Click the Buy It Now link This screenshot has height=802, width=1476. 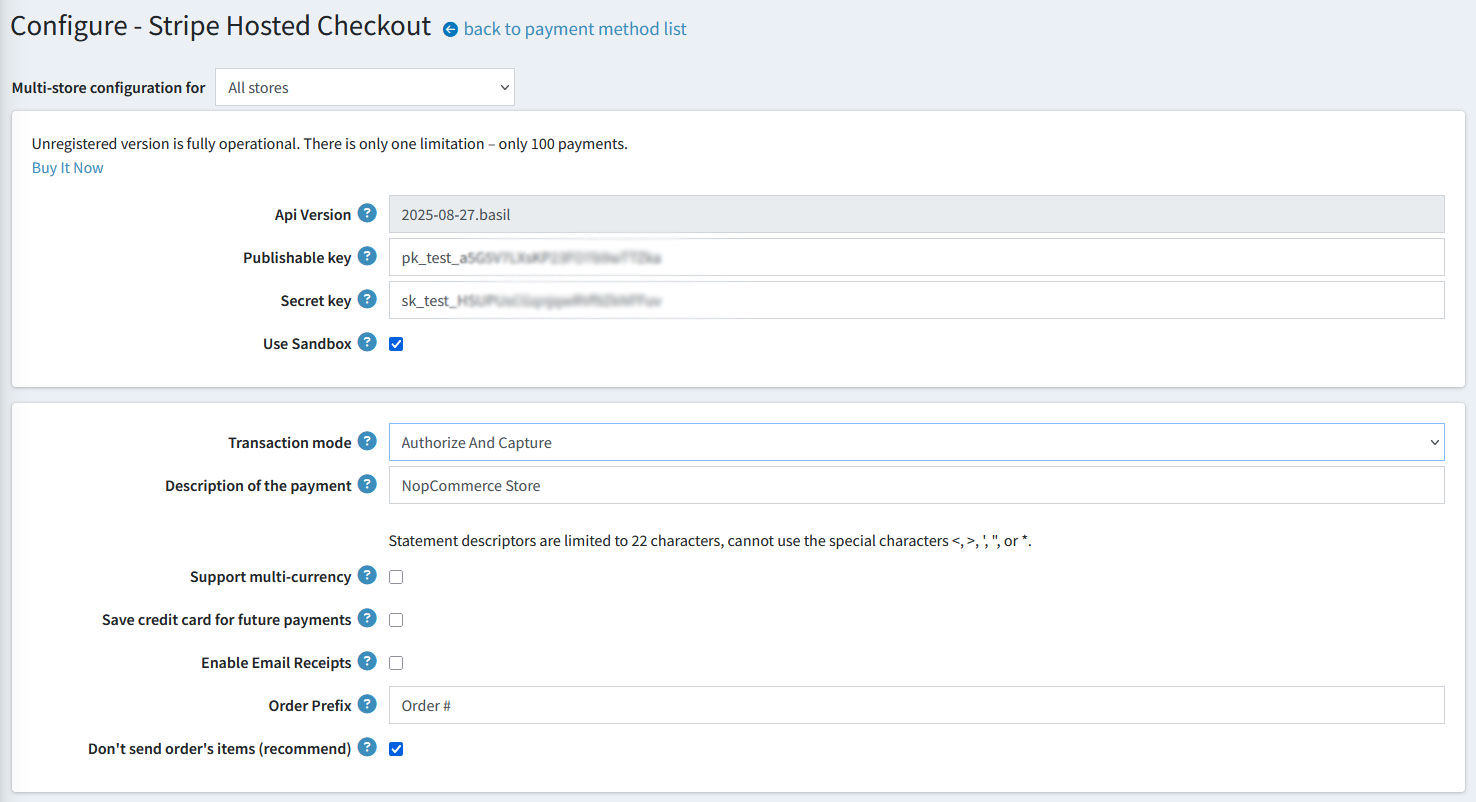68,168
